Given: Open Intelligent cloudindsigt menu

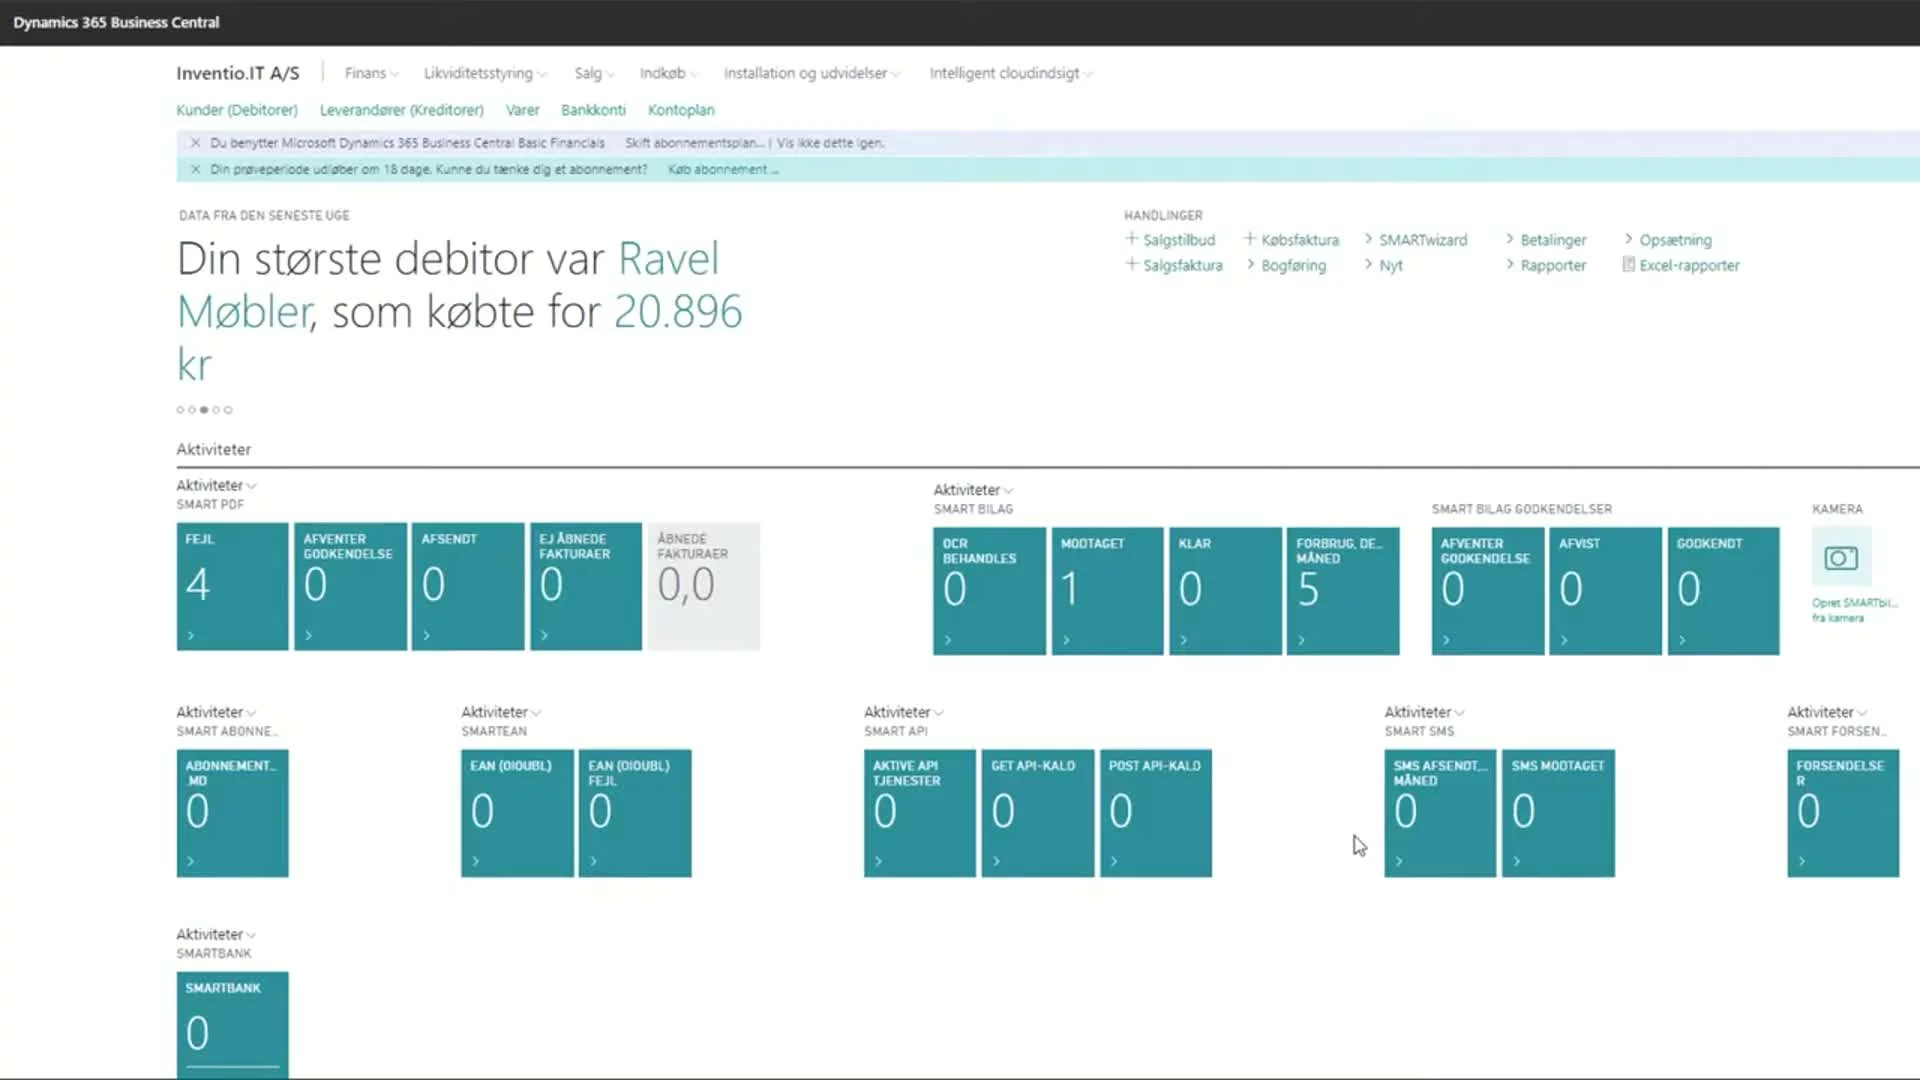Looking at the screenshot, I should click(1010, 73).
